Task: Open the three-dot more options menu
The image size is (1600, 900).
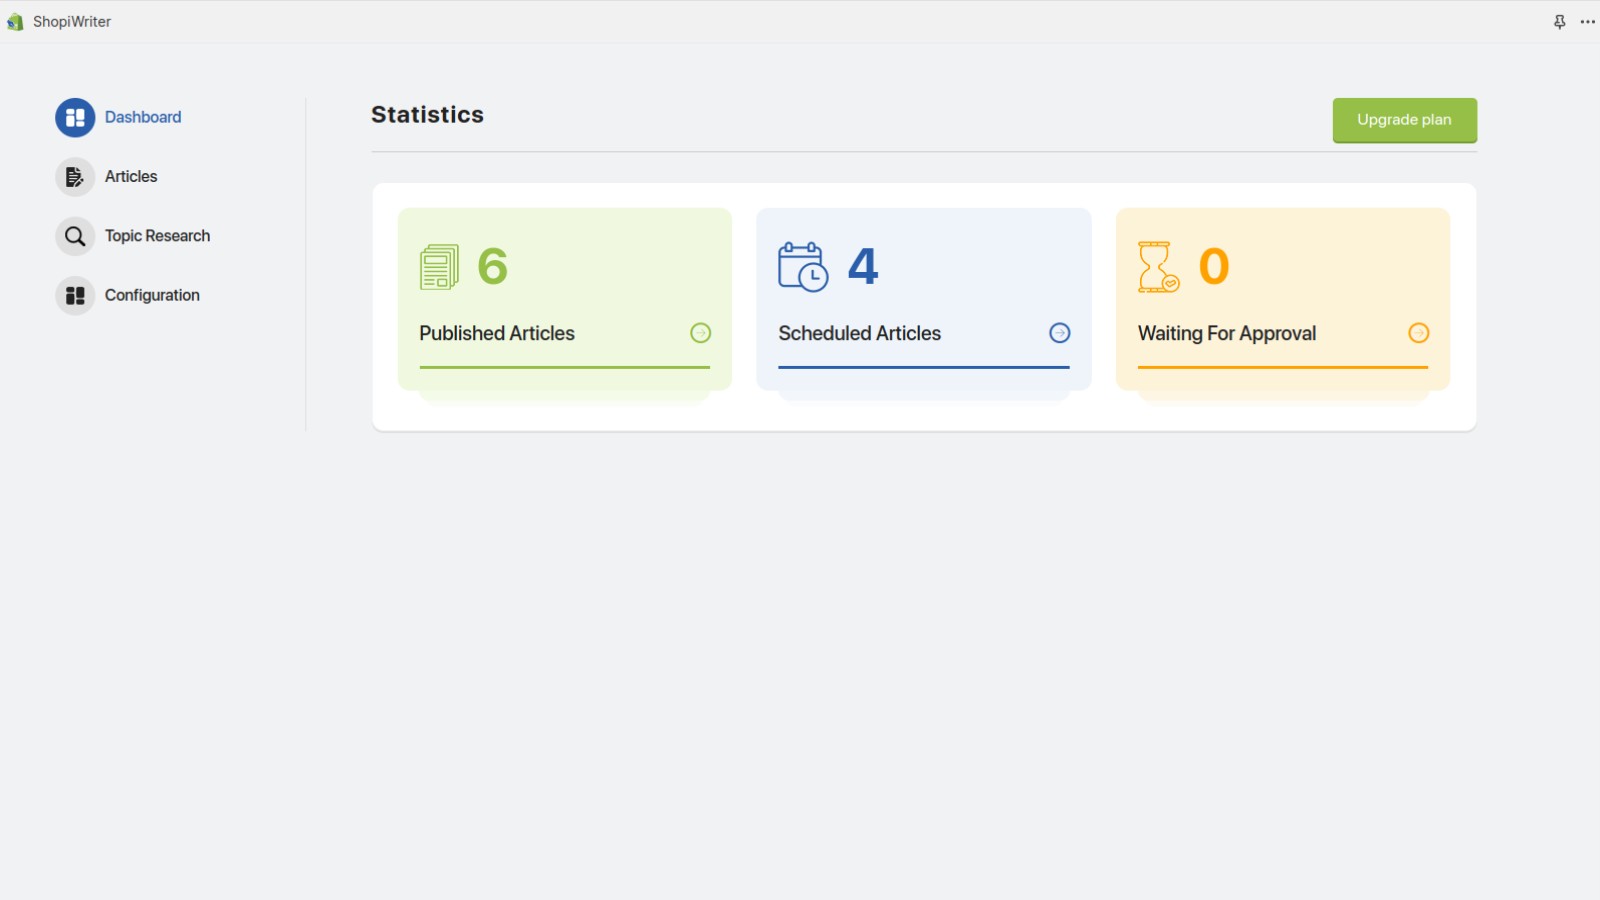Action: (1587, 22)
